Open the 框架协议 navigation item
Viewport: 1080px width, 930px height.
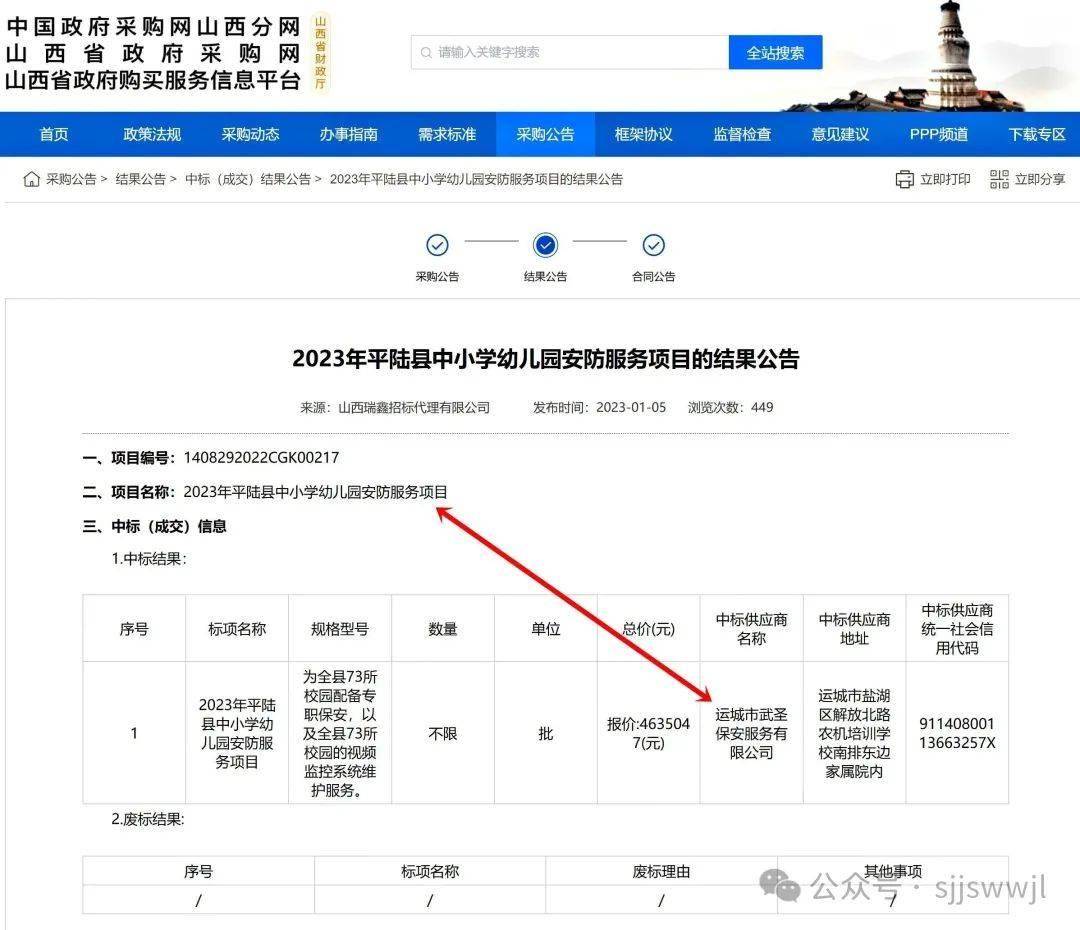point(643,134)
